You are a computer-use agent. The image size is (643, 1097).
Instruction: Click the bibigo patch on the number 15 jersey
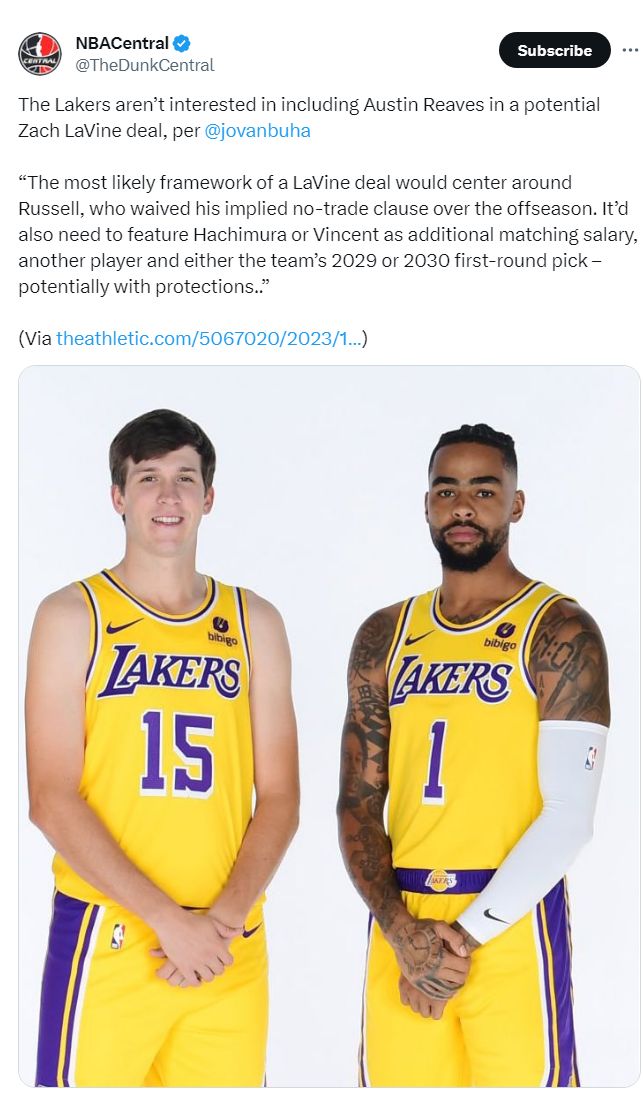[x=221, y=630]
